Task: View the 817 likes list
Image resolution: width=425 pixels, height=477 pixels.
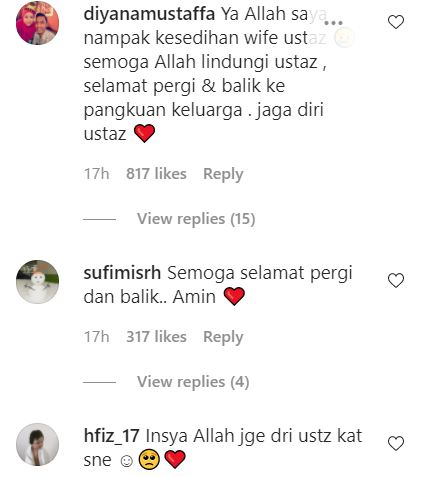Action: point(156,174)
